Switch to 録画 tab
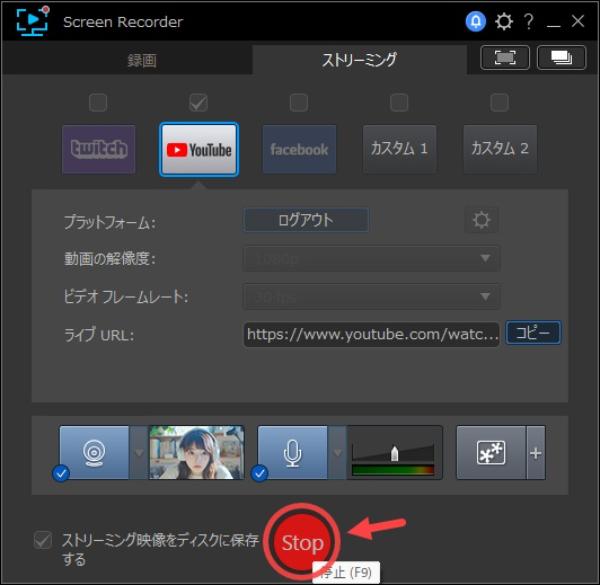The height and width of the screenshot is (585, 600). pos(142,60)
